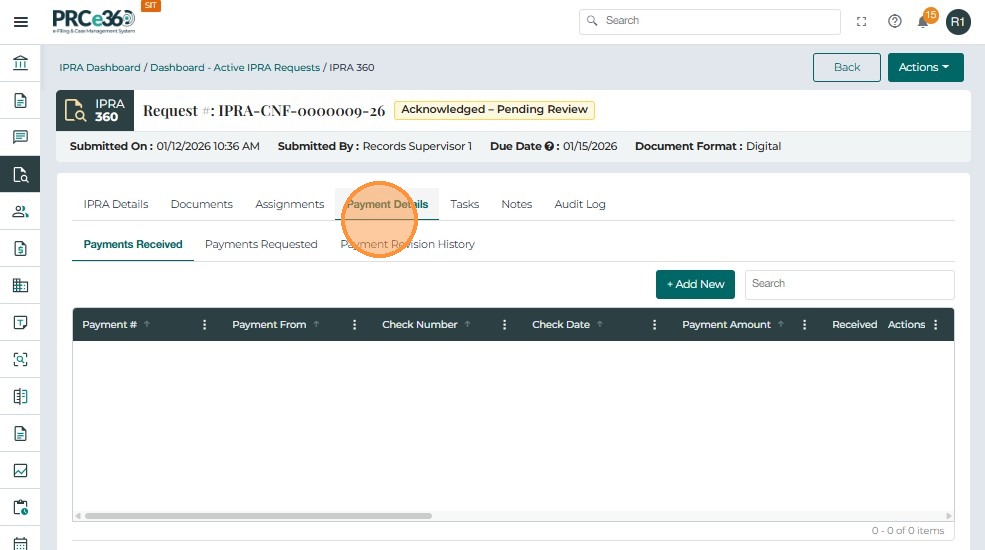Open the Actions column menu dots
The width and height of the screenshot is (985, 550).
936,325
